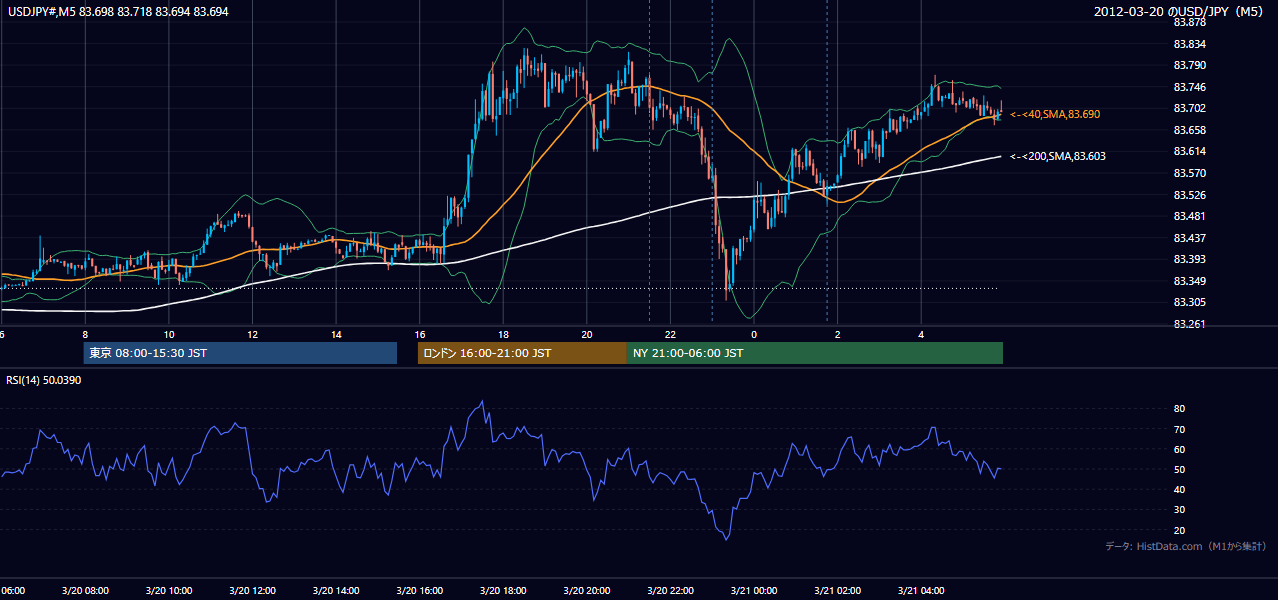This screenshot has height=600, width=1278.
Task: Click price axis value 83.481
Action: coord(1189,216)
